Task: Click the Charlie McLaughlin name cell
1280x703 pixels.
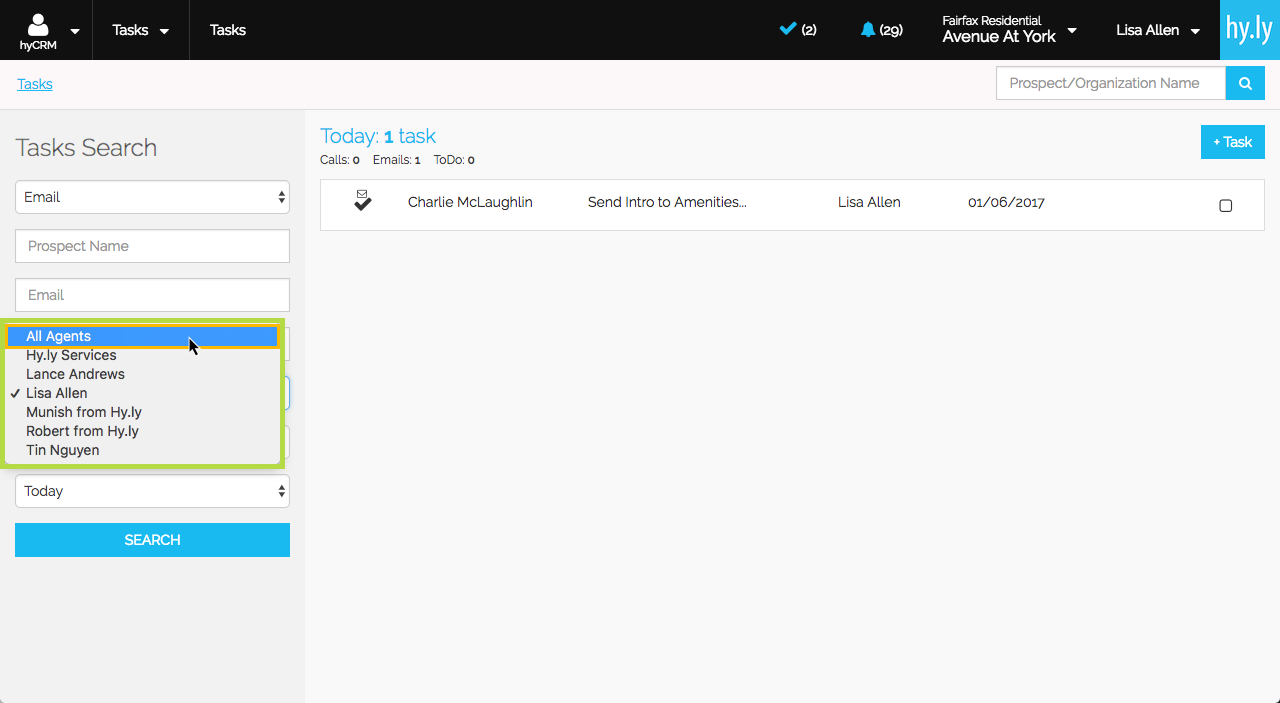Action: click(470, 202)
